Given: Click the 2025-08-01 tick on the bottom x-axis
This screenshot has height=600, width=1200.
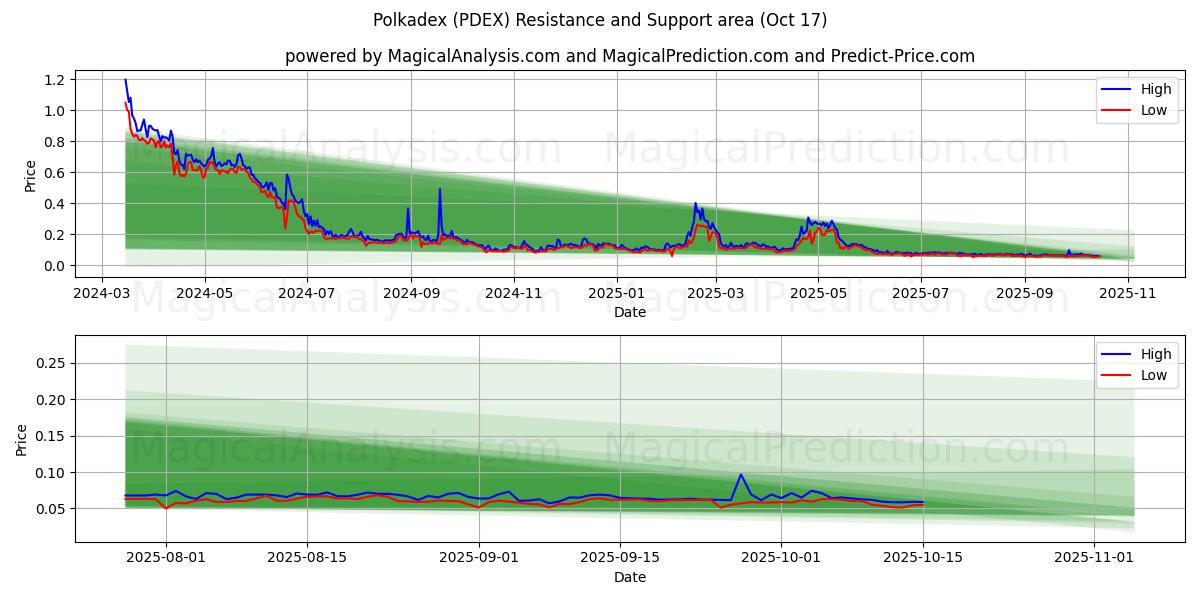Looking at the screenshot, I should click(x=168, y=558).
